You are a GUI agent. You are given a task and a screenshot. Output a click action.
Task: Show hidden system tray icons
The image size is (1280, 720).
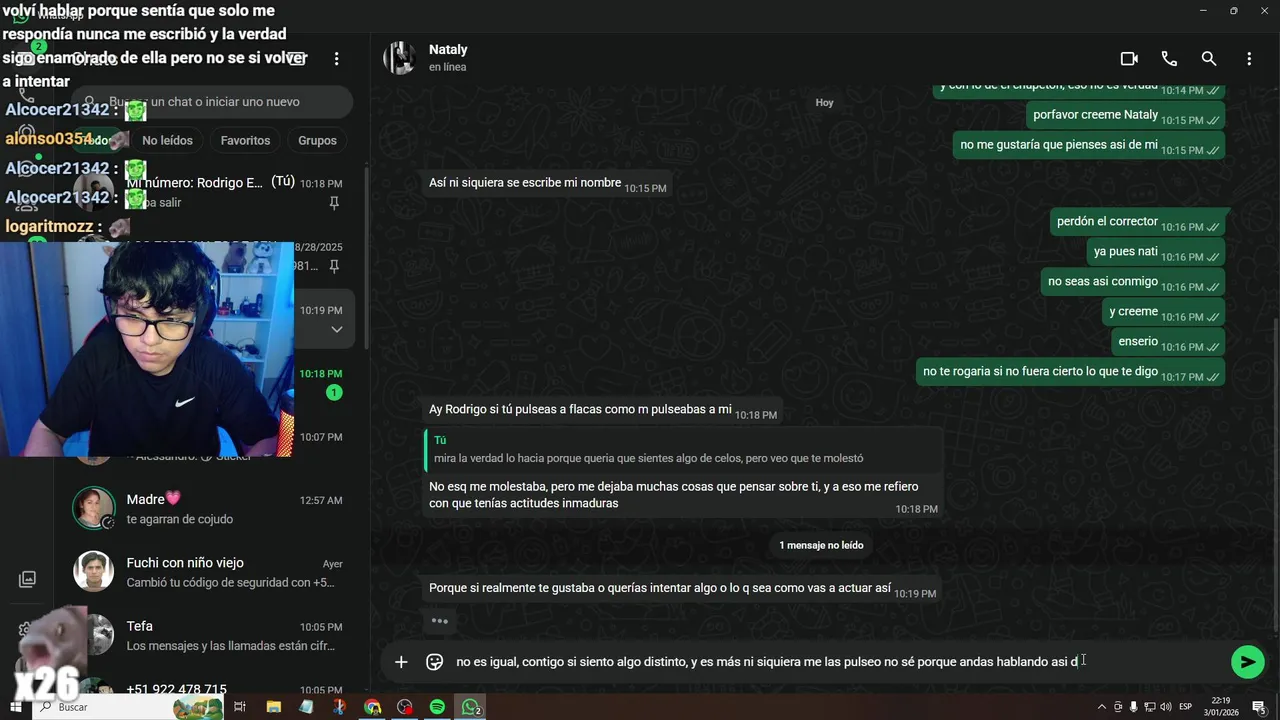coord(1102,707)
